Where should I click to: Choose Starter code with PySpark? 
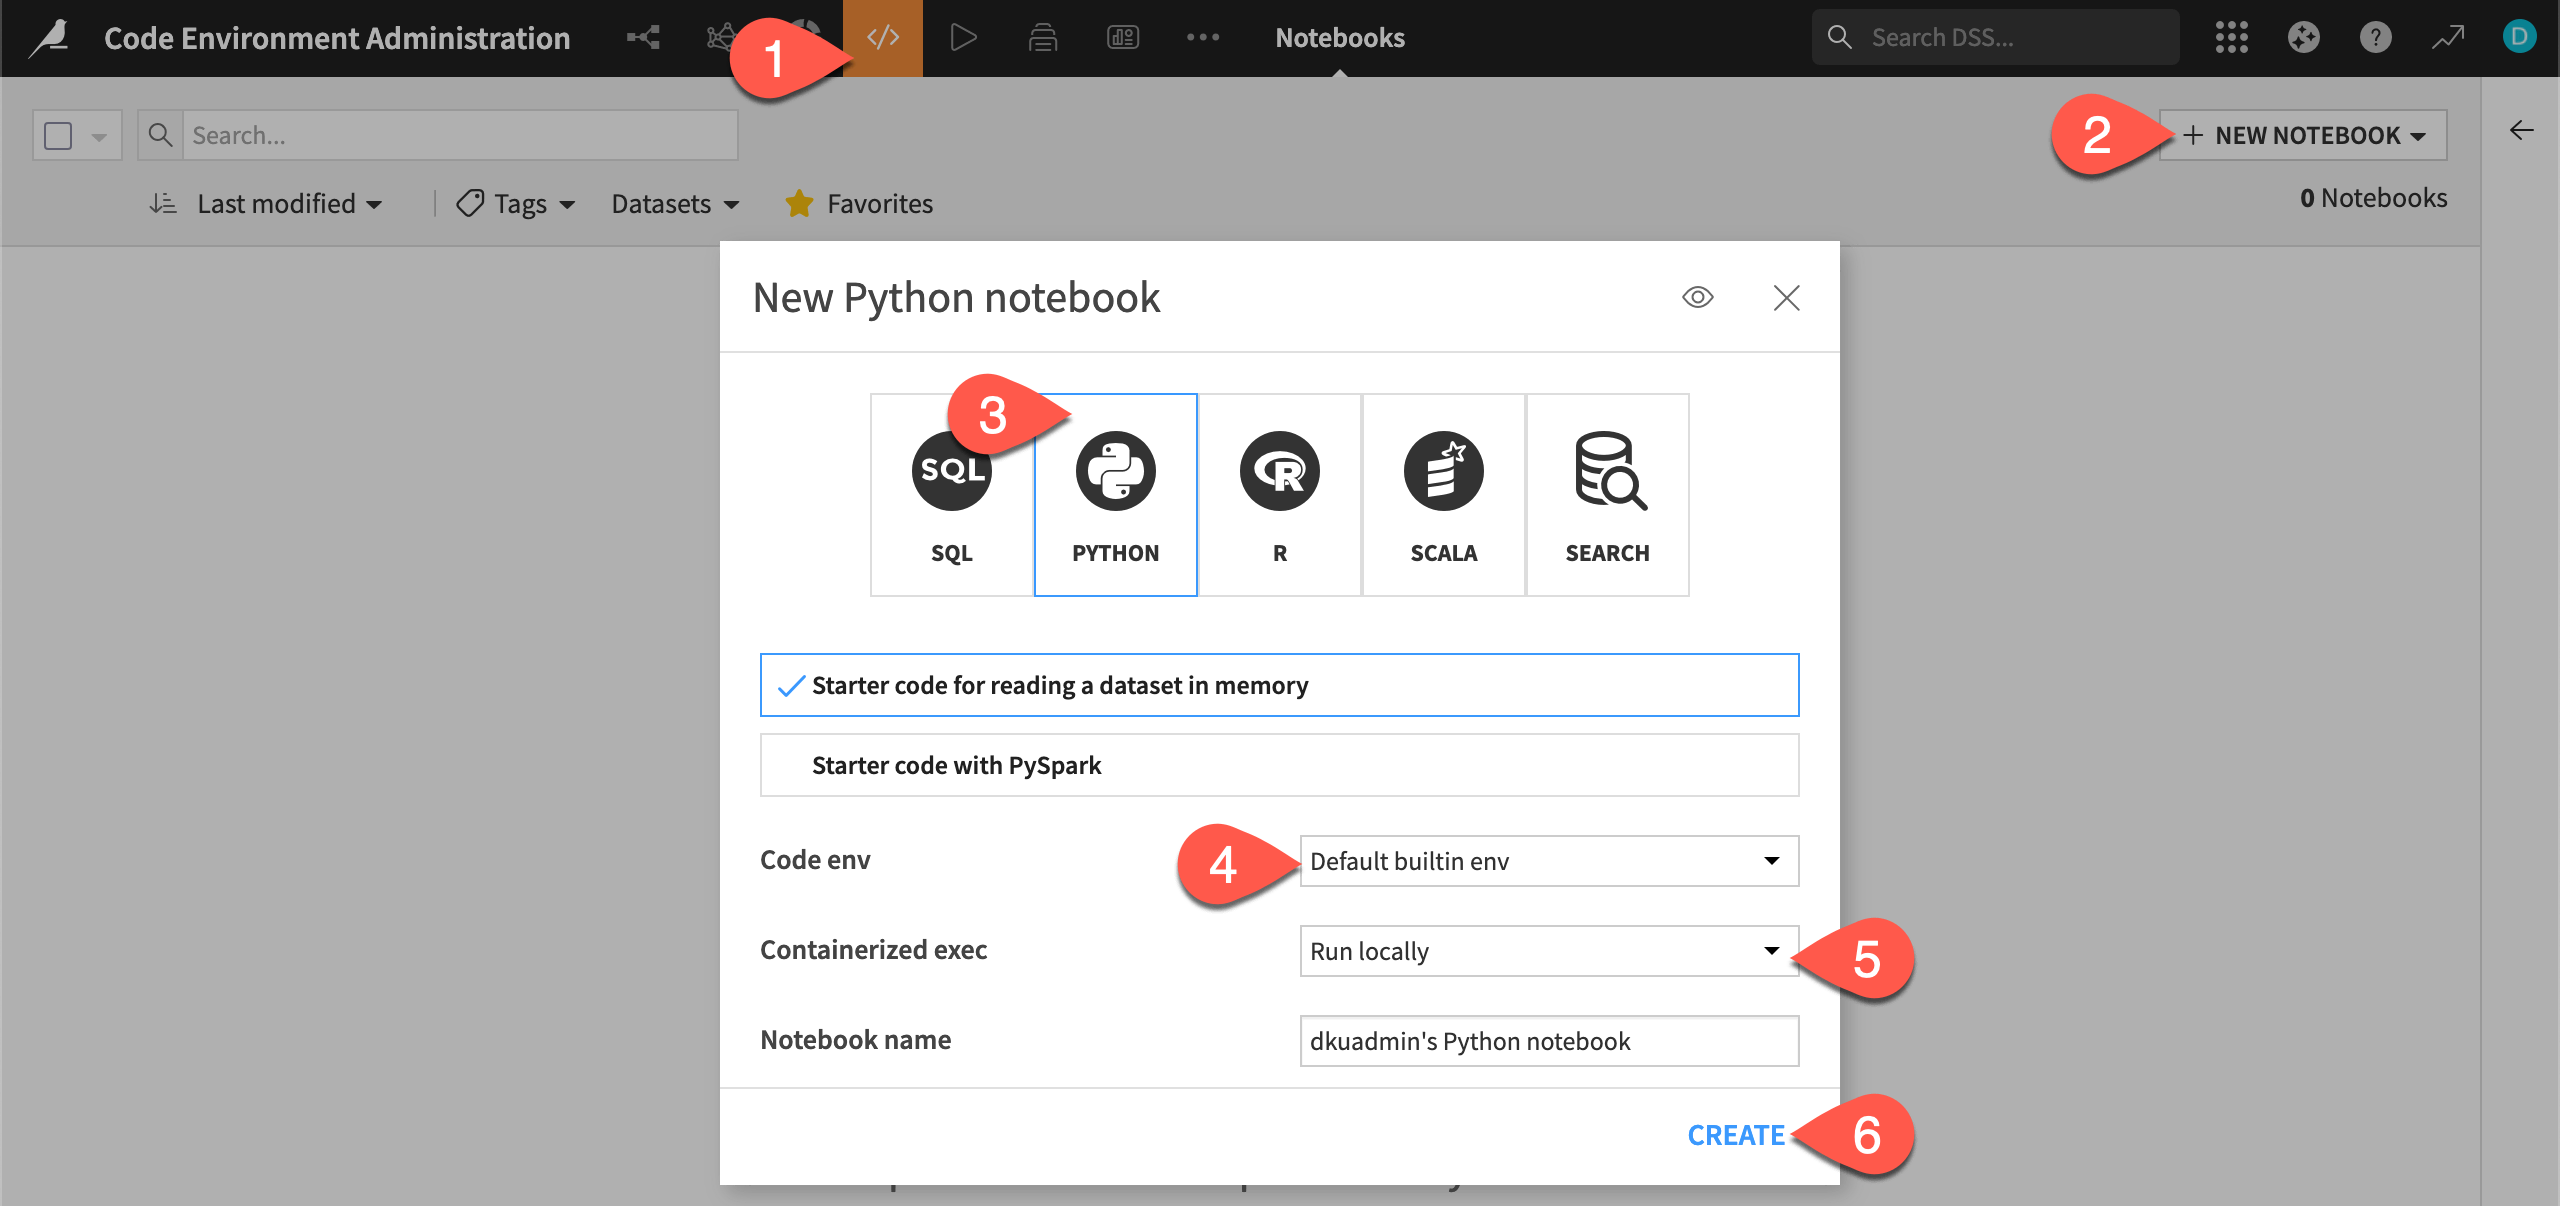(x=1279, y=765)
